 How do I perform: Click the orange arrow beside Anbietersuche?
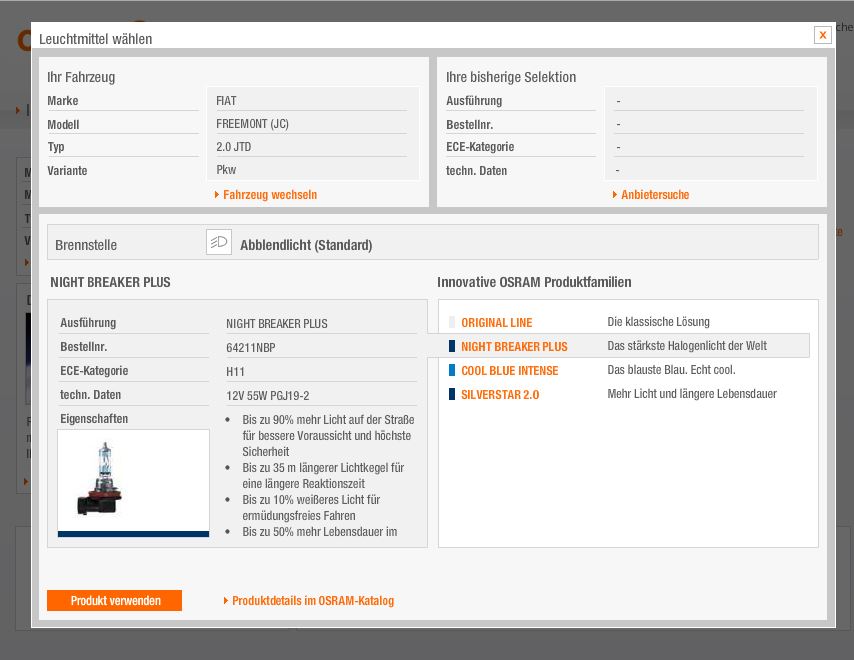[x=615, y=195]
